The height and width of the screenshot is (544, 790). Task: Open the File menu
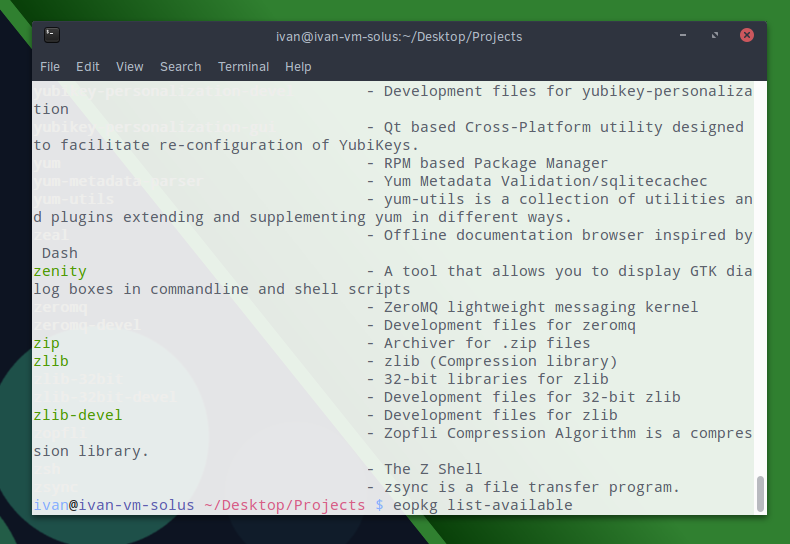[50, 66]
